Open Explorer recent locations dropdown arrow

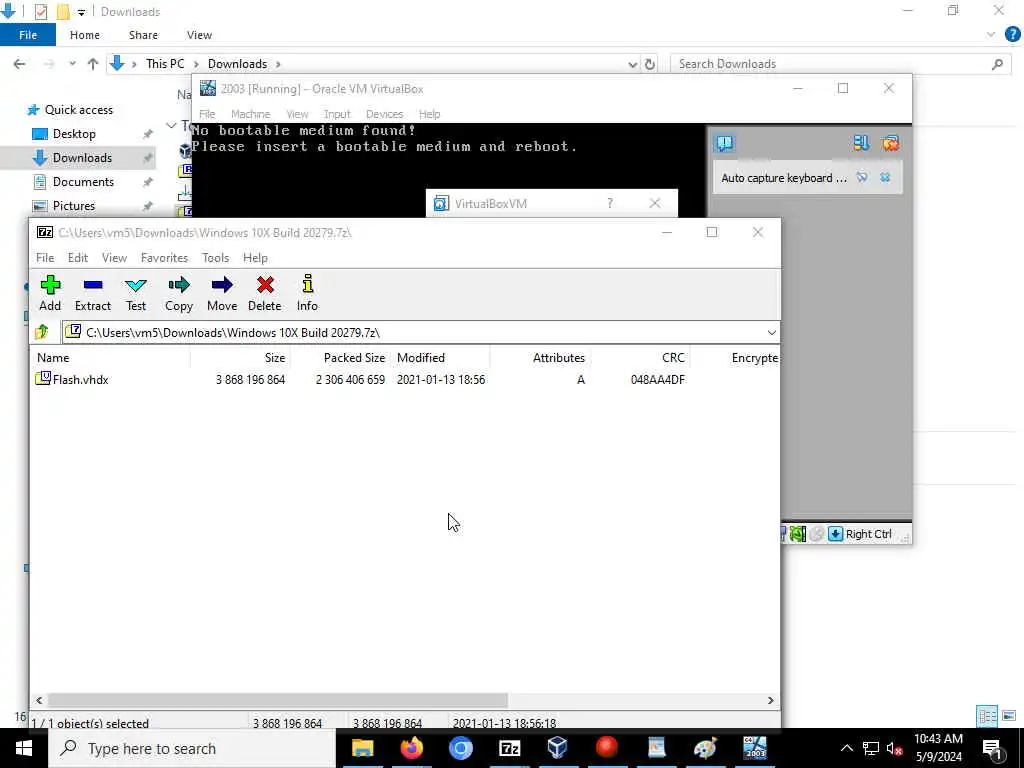click(x=72, y=64)
